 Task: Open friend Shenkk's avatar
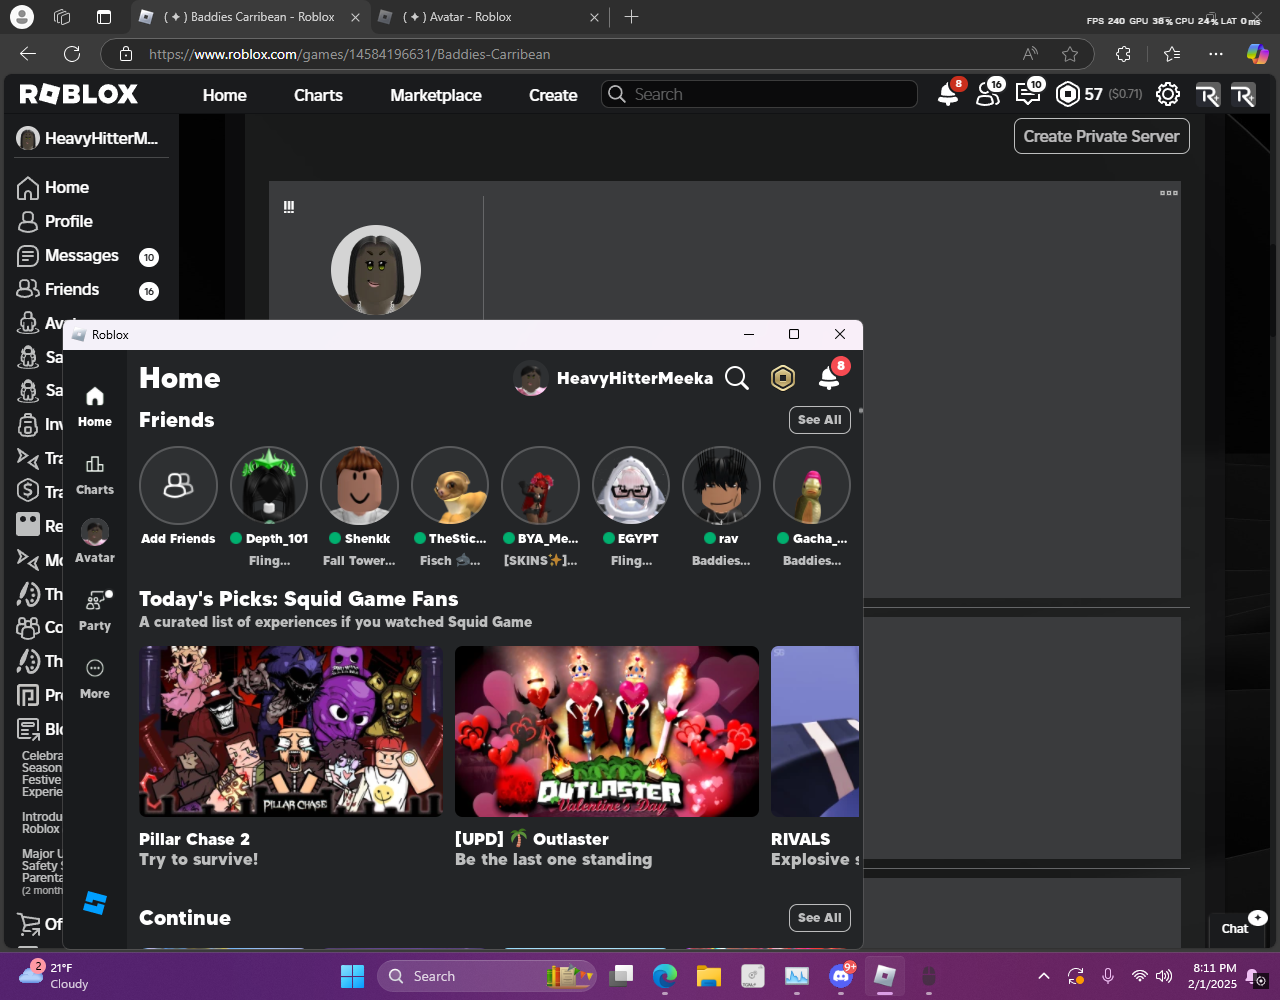pos(359,485)
